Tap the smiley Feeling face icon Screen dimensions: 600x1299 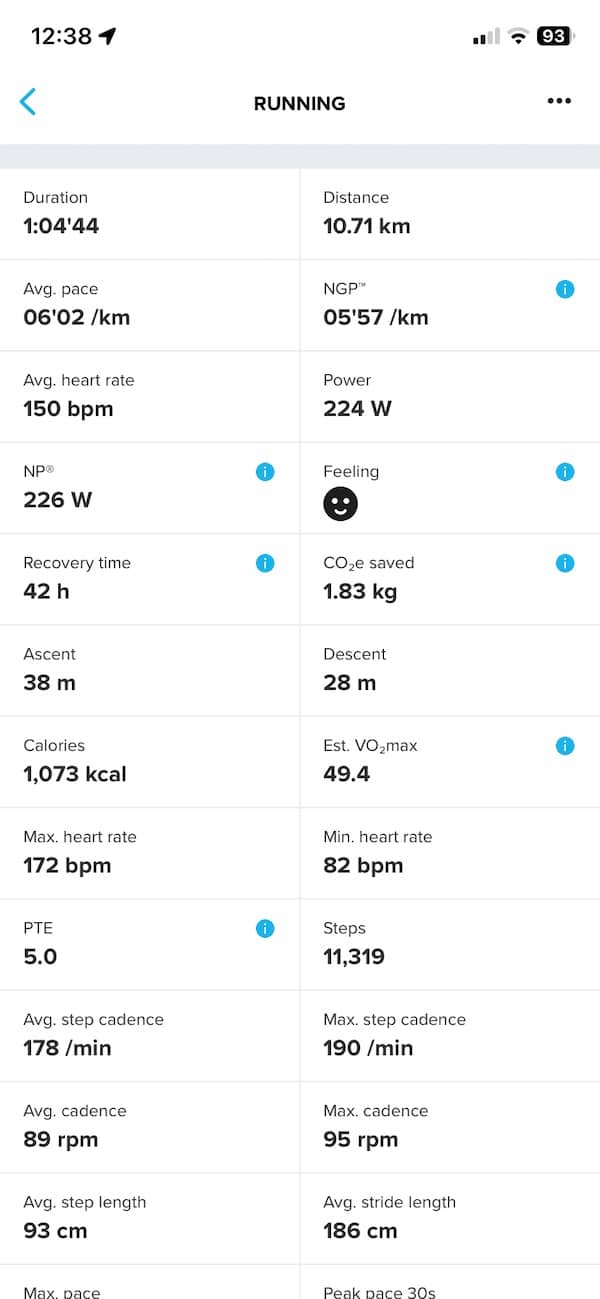(340, 504)
